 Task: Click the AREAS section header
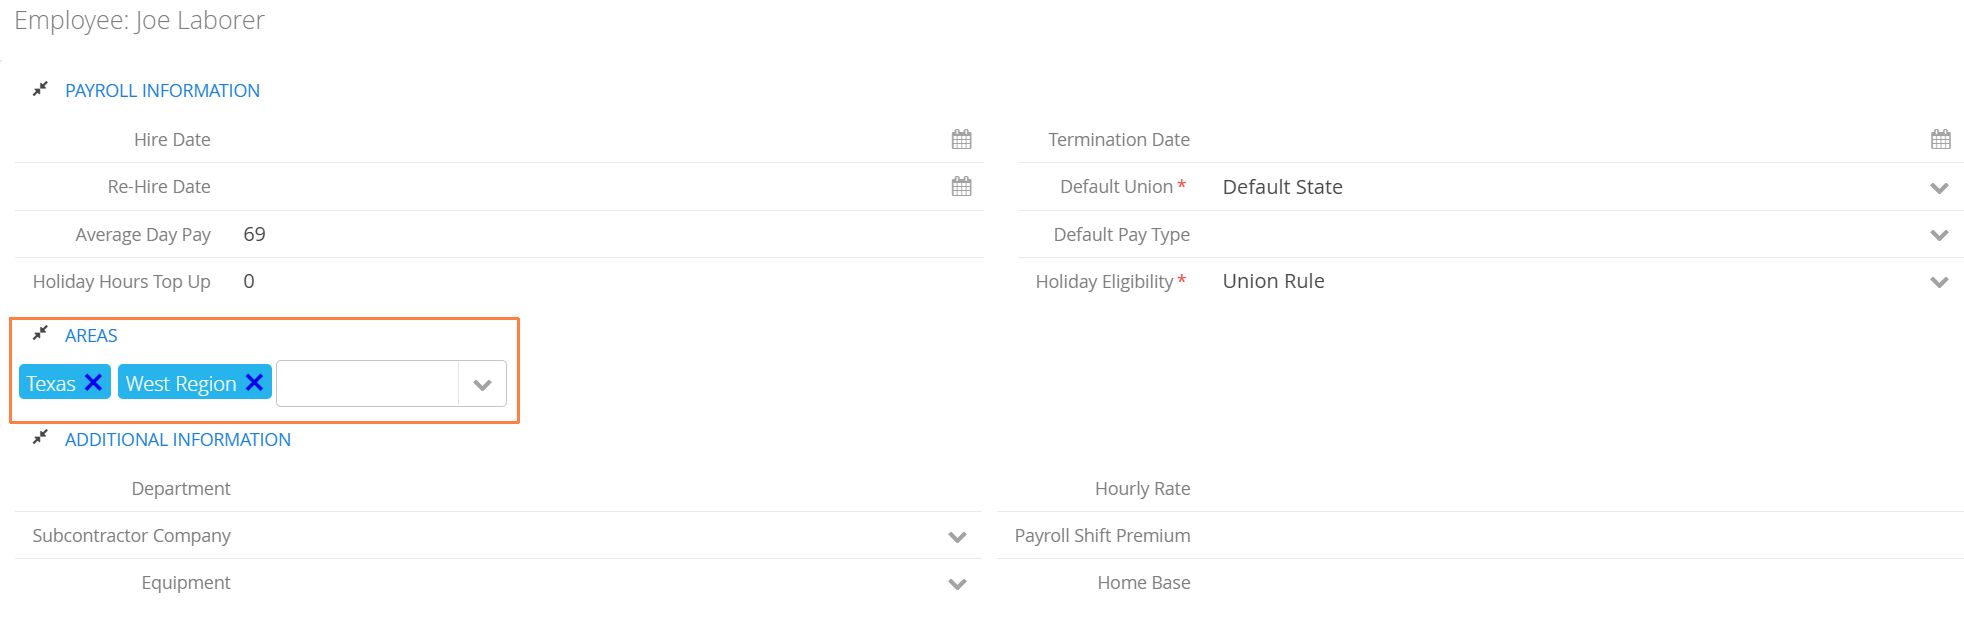pos(91,336)
